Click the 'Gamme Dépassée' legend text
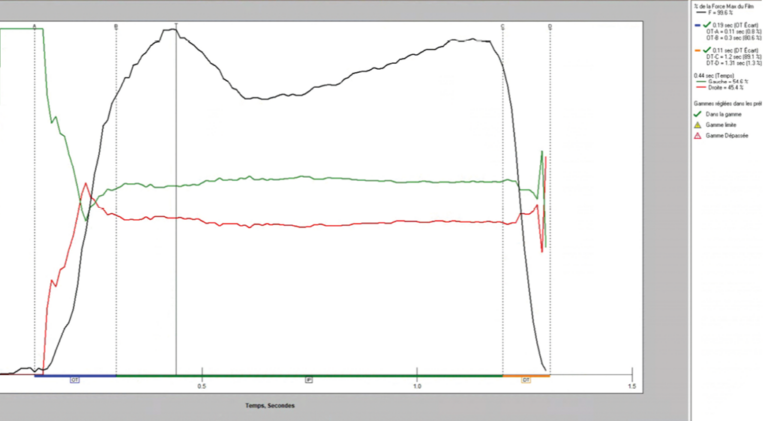Image resolution: width=768 pixels, height=421 pixels. click(x=727, y=136)
